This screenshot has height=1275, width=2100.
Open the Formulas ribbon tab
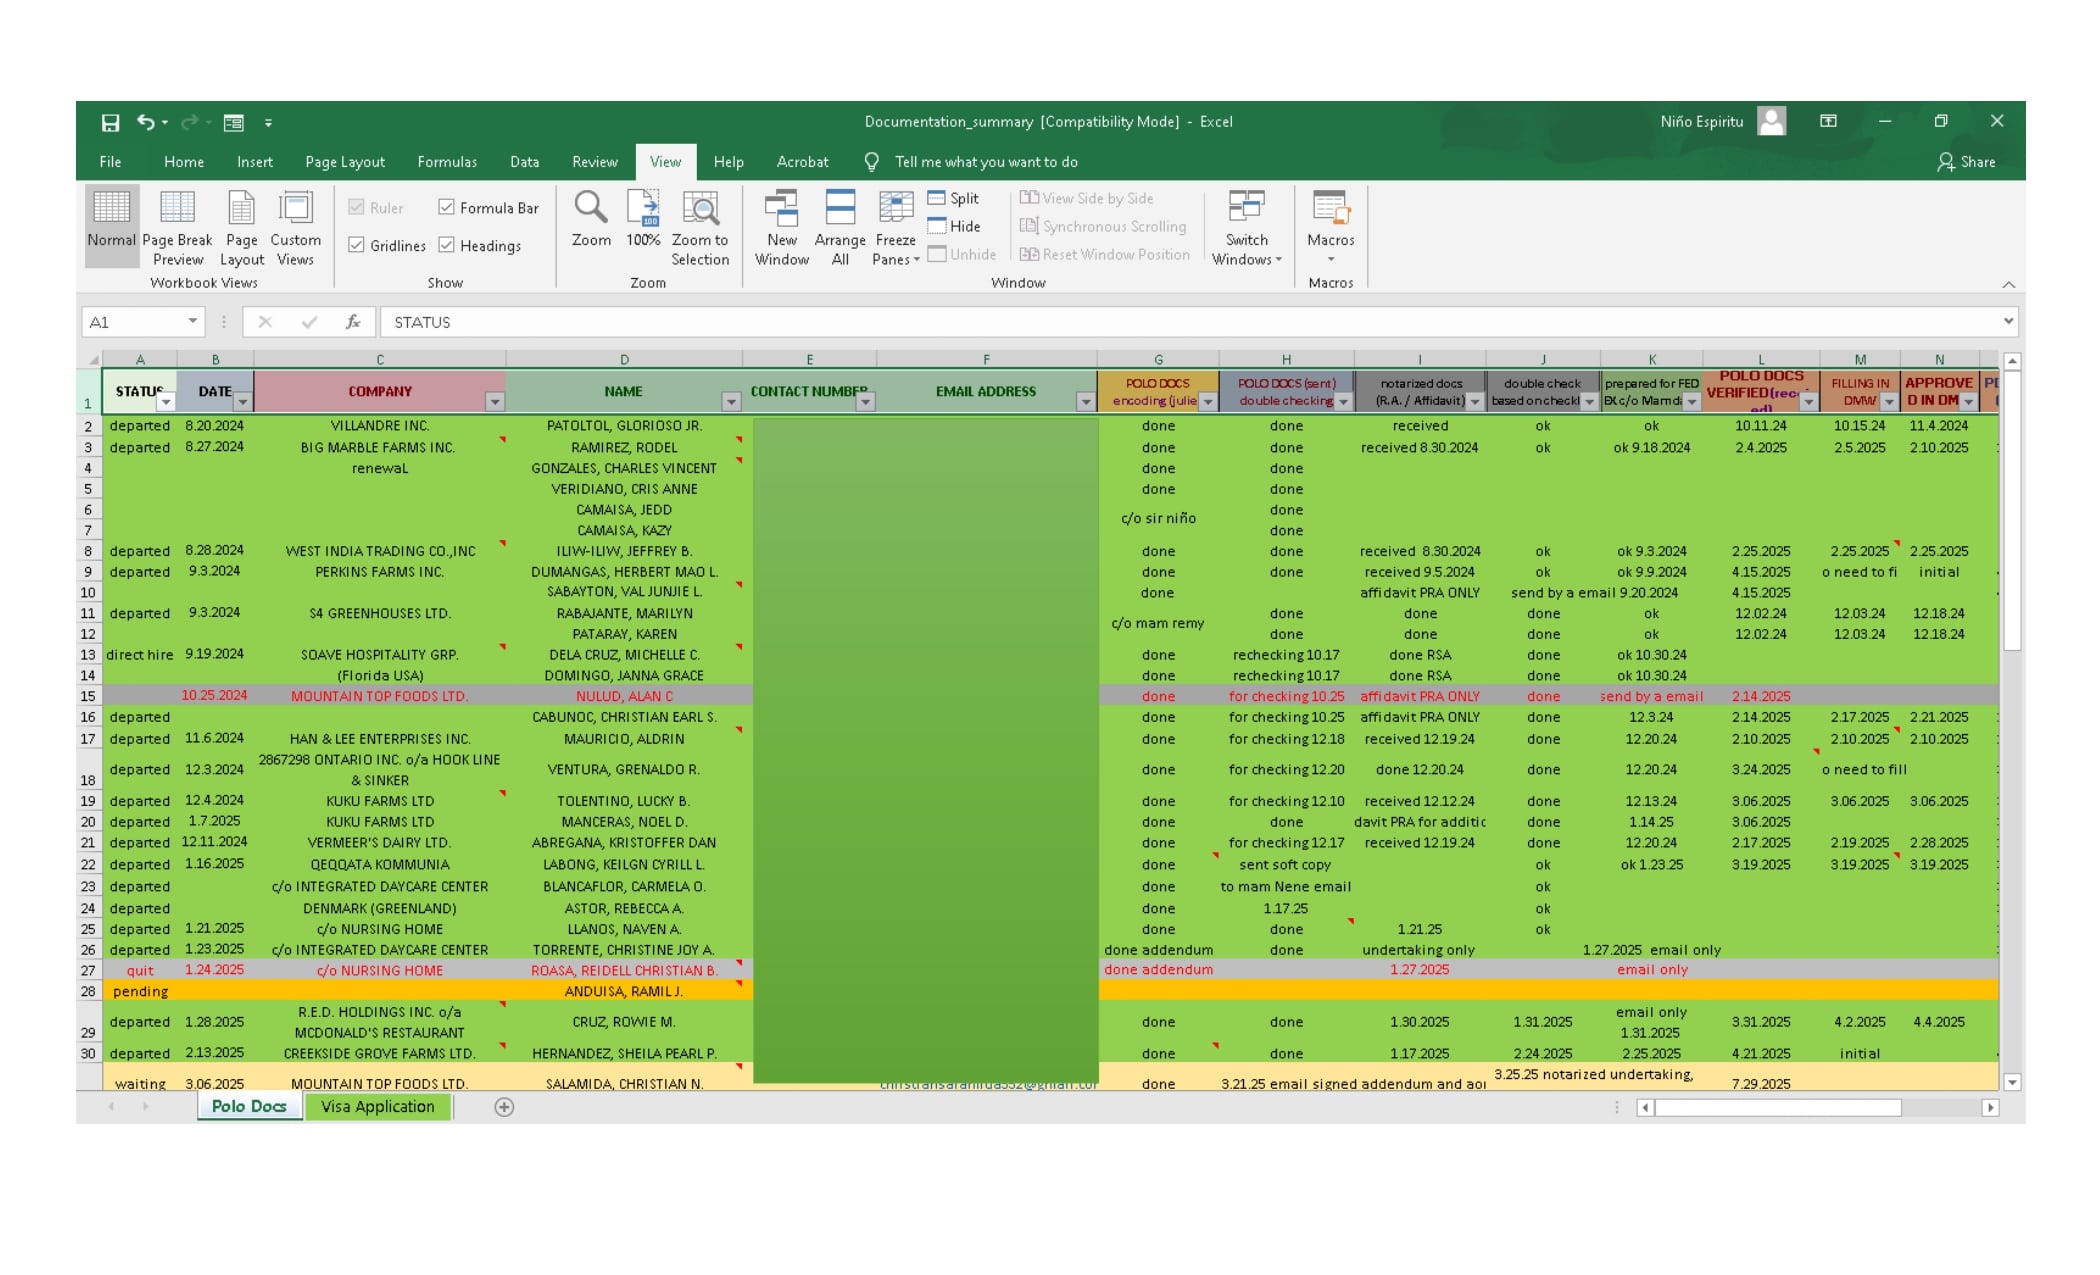(446, 162)
